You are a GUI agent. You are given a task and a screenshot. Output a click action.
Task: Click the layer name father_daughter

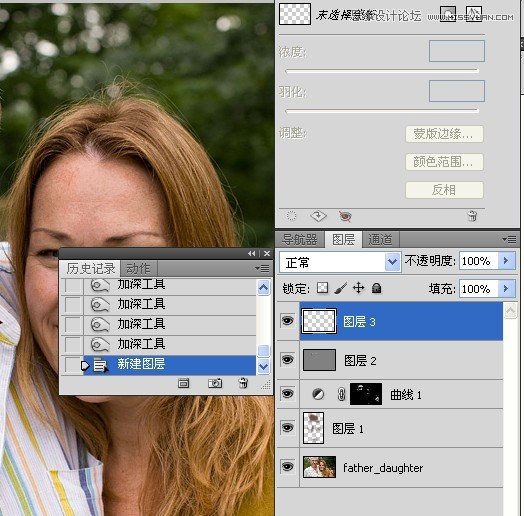click(383, 468)
